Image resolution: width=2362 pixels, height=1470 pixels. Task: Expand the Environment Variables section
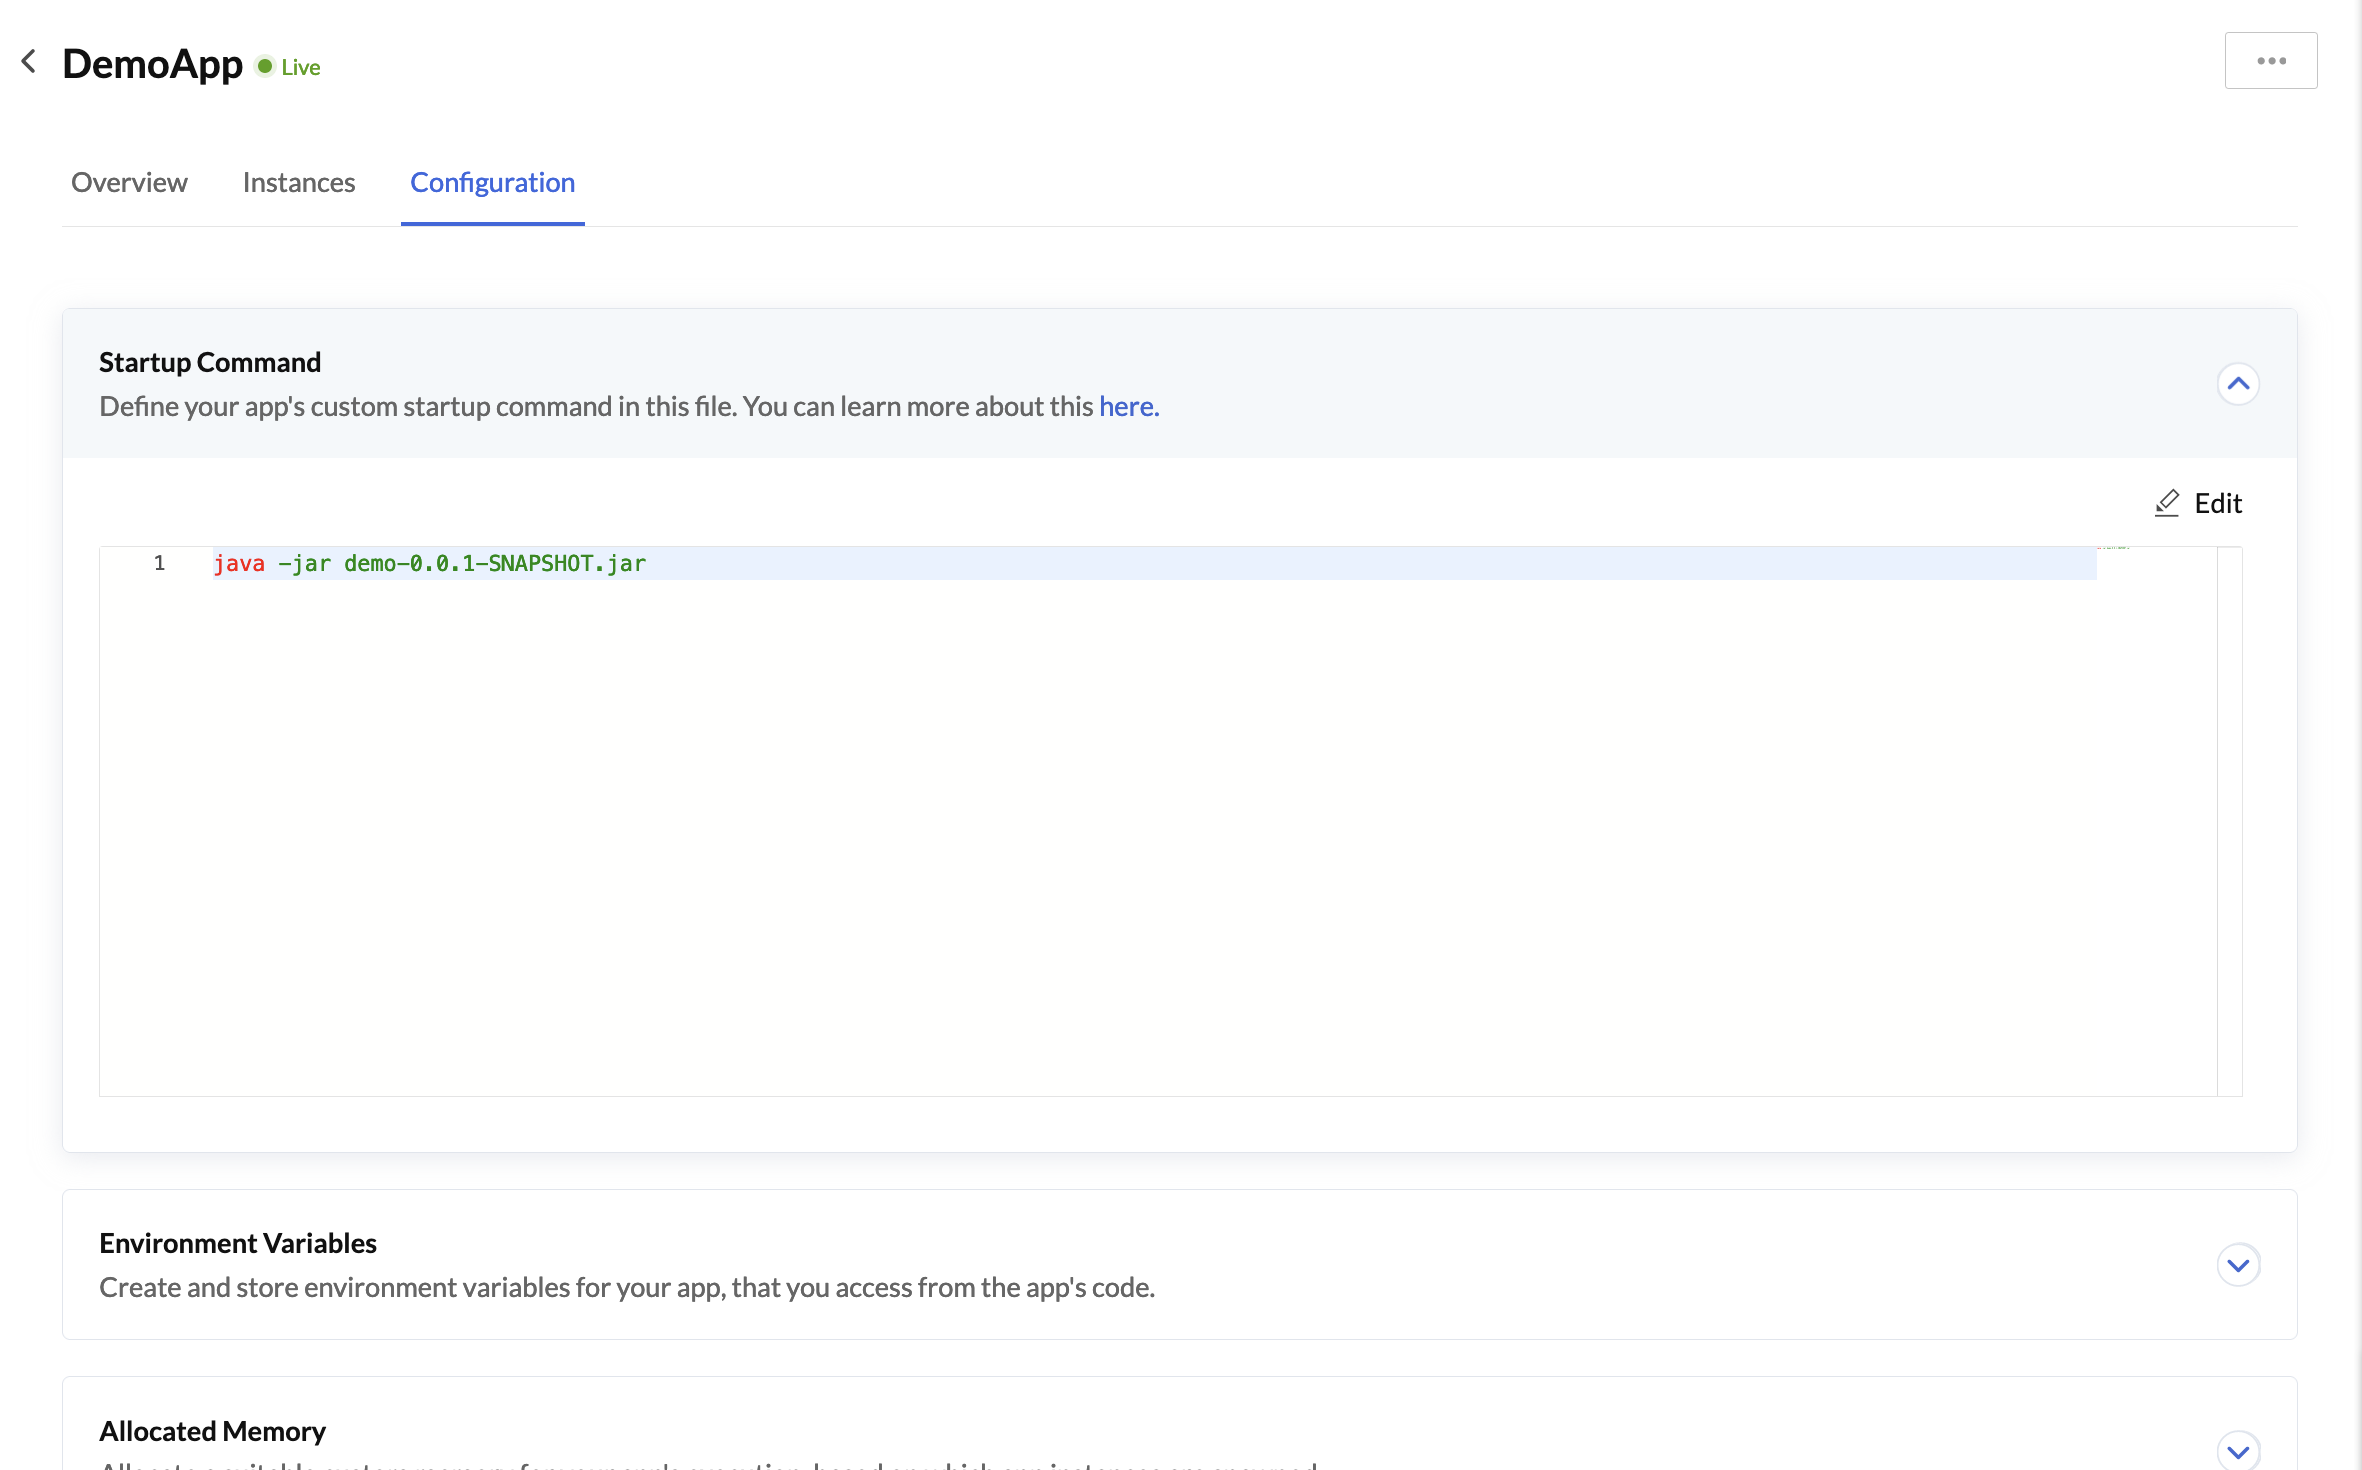coord(2238,1265)
